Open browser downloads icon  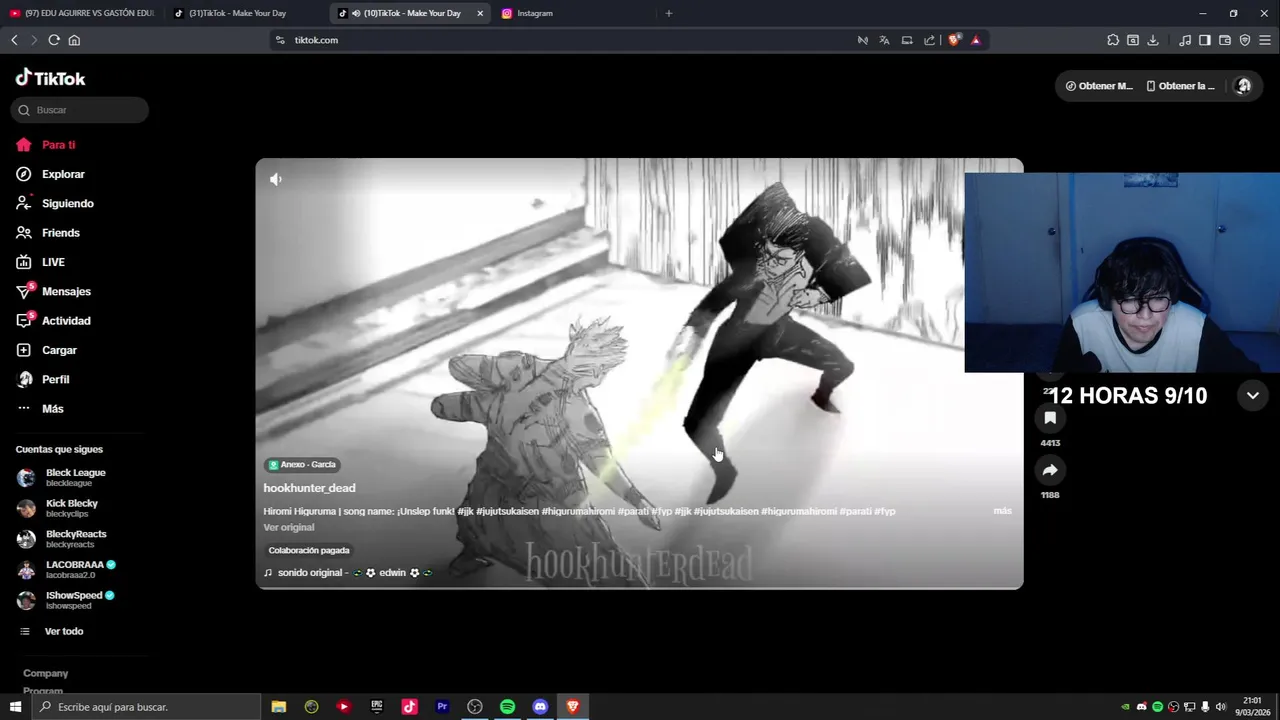coord(1153,40)
